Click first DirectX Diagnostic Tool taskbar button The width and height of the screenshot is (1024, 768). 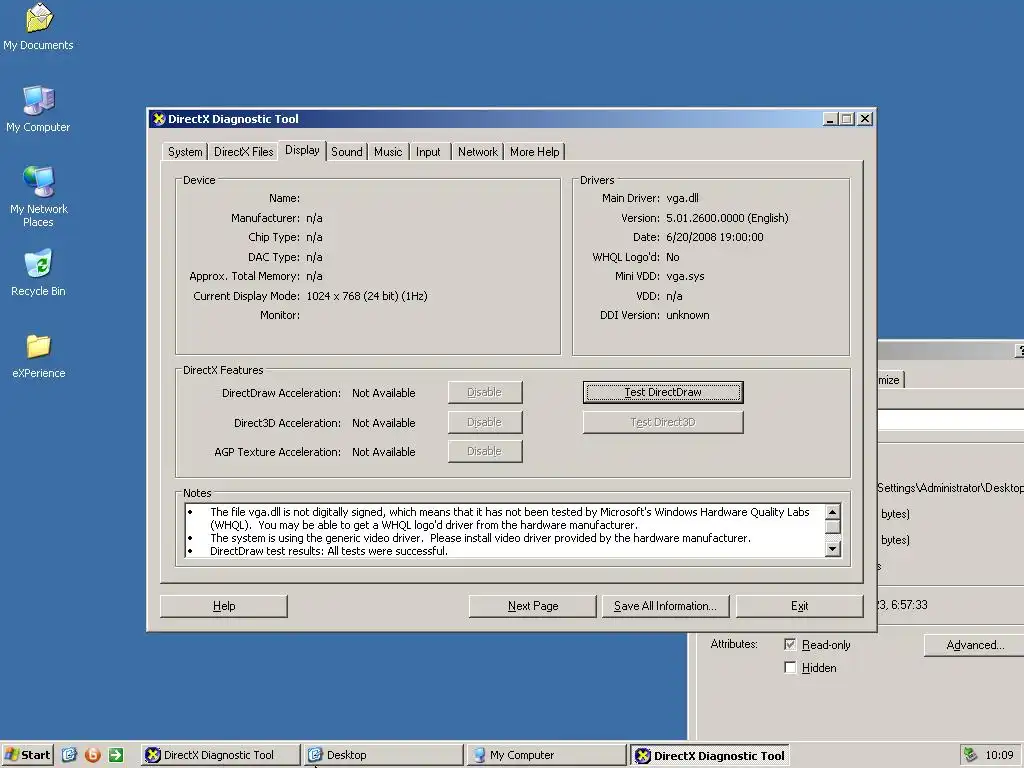click(x=220, y=755)
